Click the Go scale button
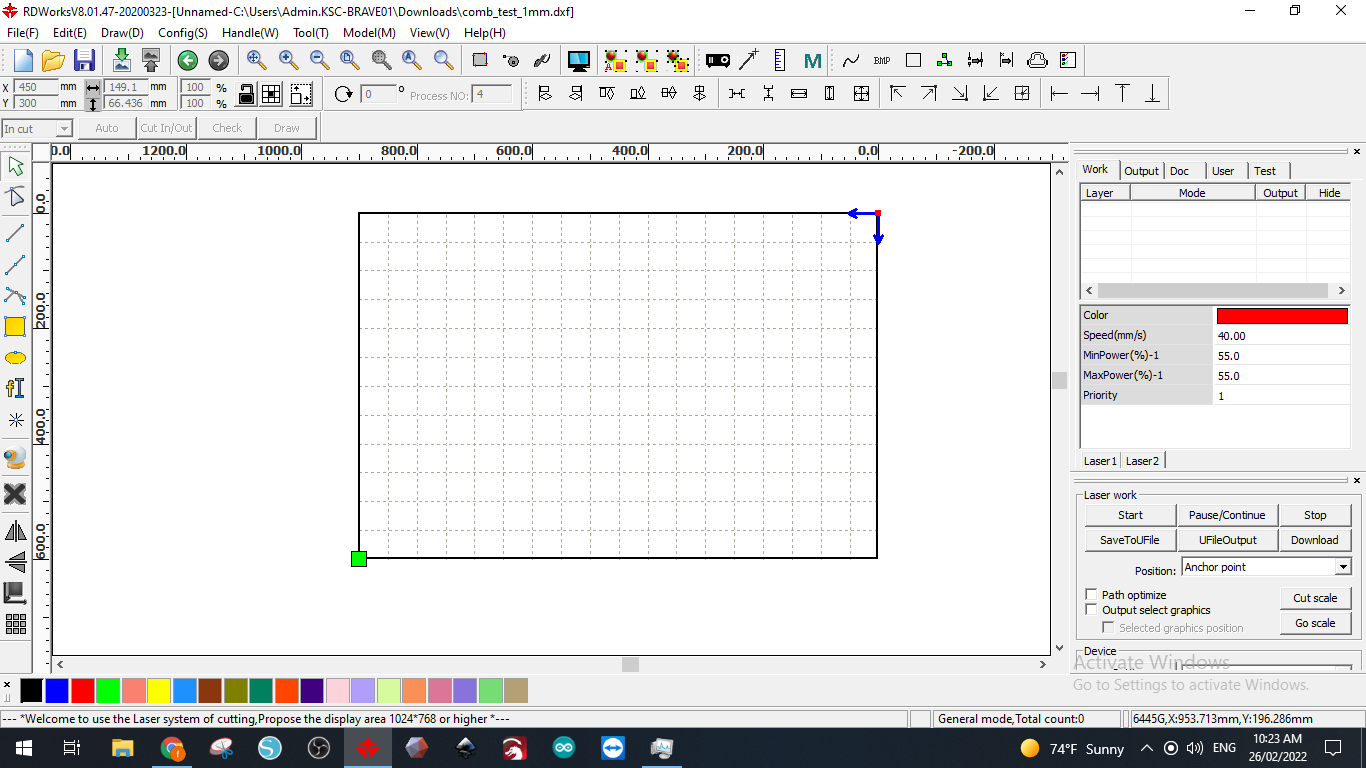This screenshot has width=1366, height=768. (1315, 623)
